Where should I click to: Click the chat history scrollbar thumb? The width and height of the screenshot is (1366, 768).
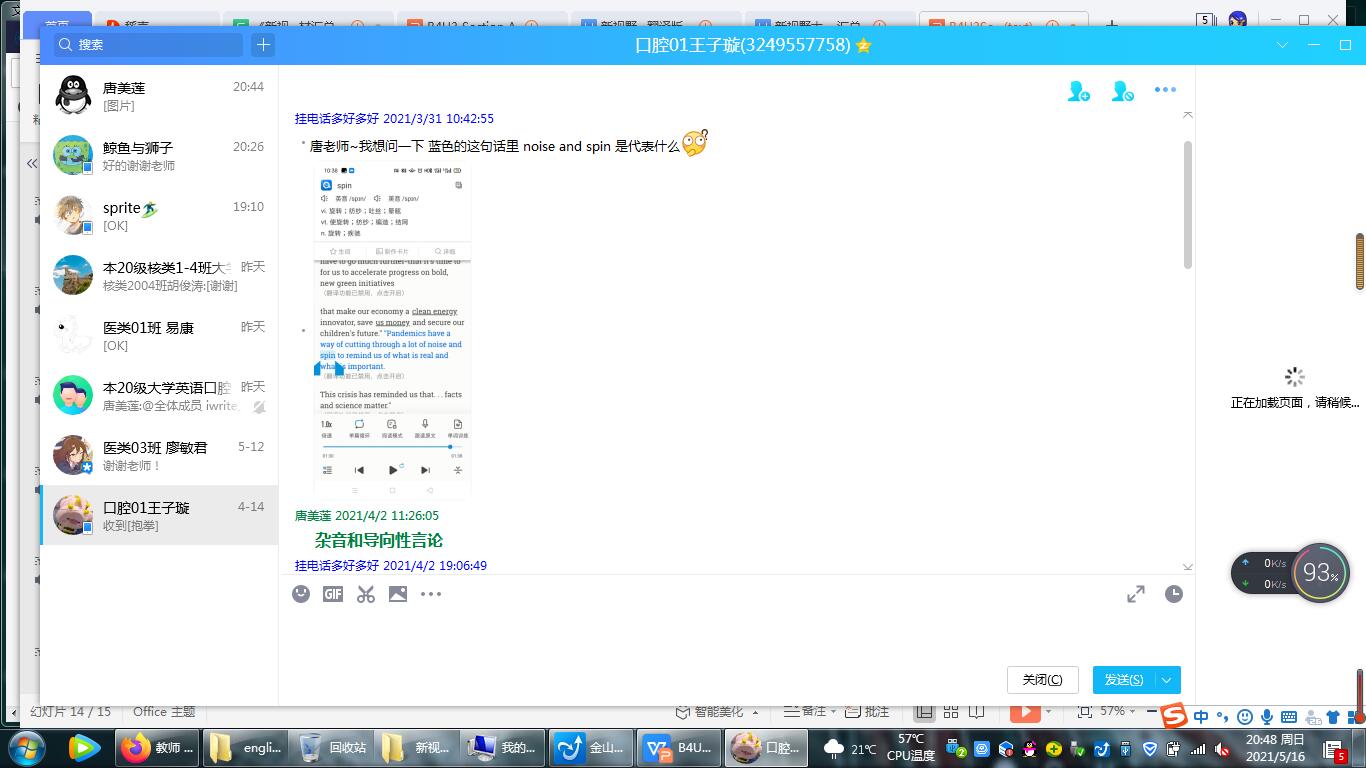1188,205
